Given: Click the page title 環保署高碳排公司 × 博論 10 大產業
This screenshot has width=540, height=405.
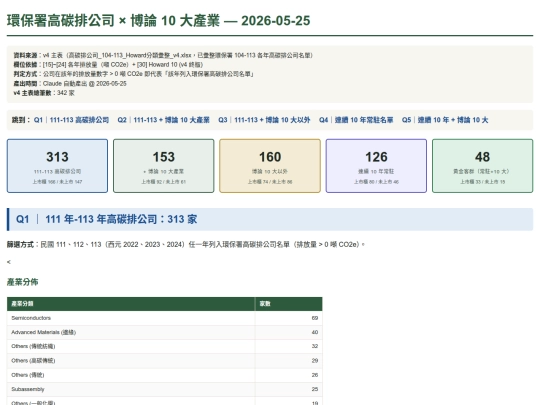Looking at the screenshot, I should point(158,21).
